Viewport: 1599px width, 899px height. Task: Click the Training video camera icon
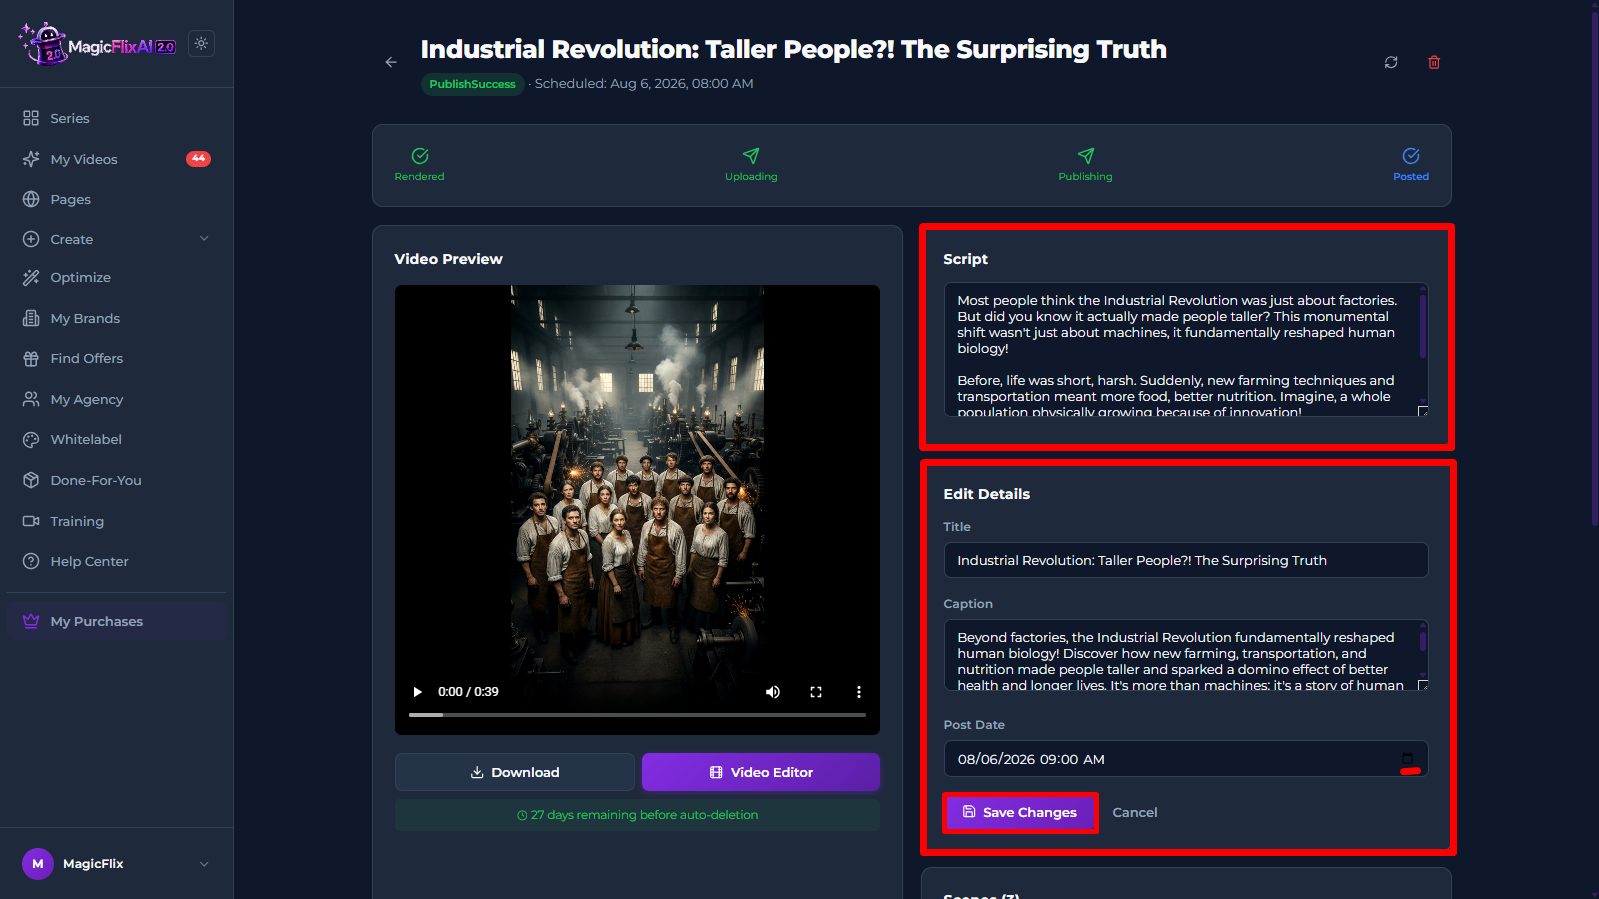(x=31, y=521)
